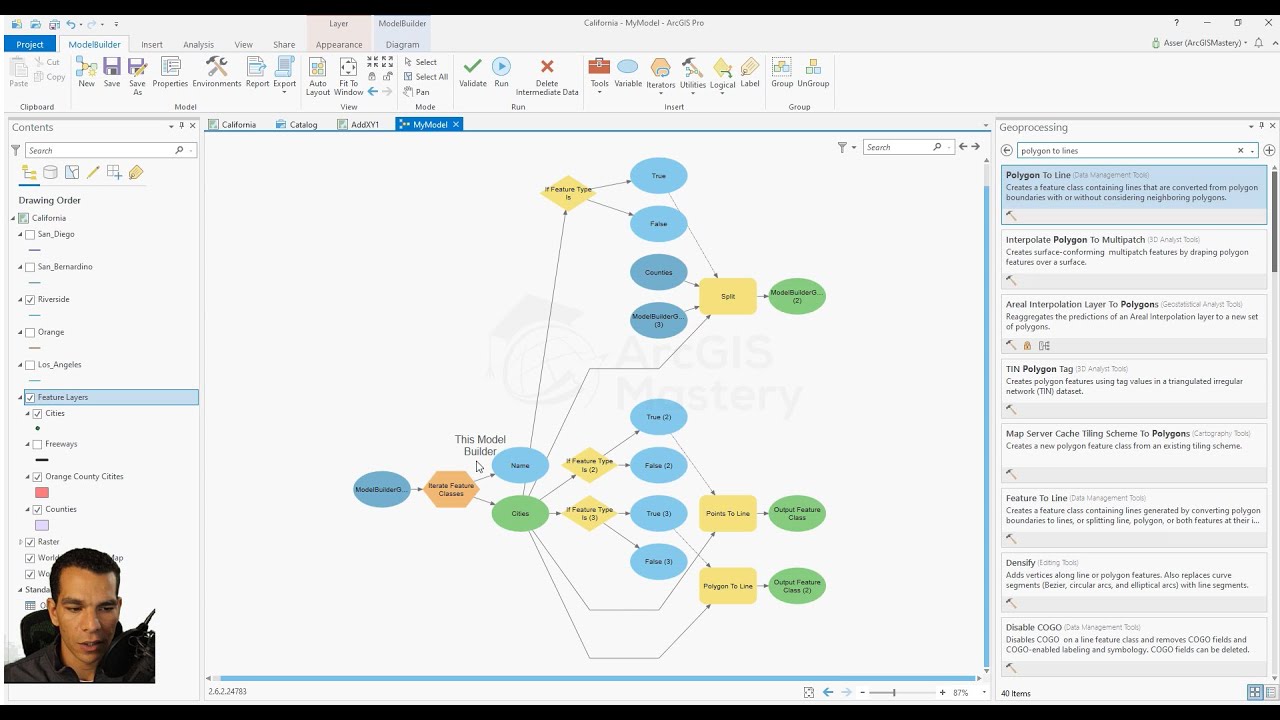Switch to the Catalog view tab
Image resolution: width=1280 pixels, height=720 pixels.
[x=297, y=124]
